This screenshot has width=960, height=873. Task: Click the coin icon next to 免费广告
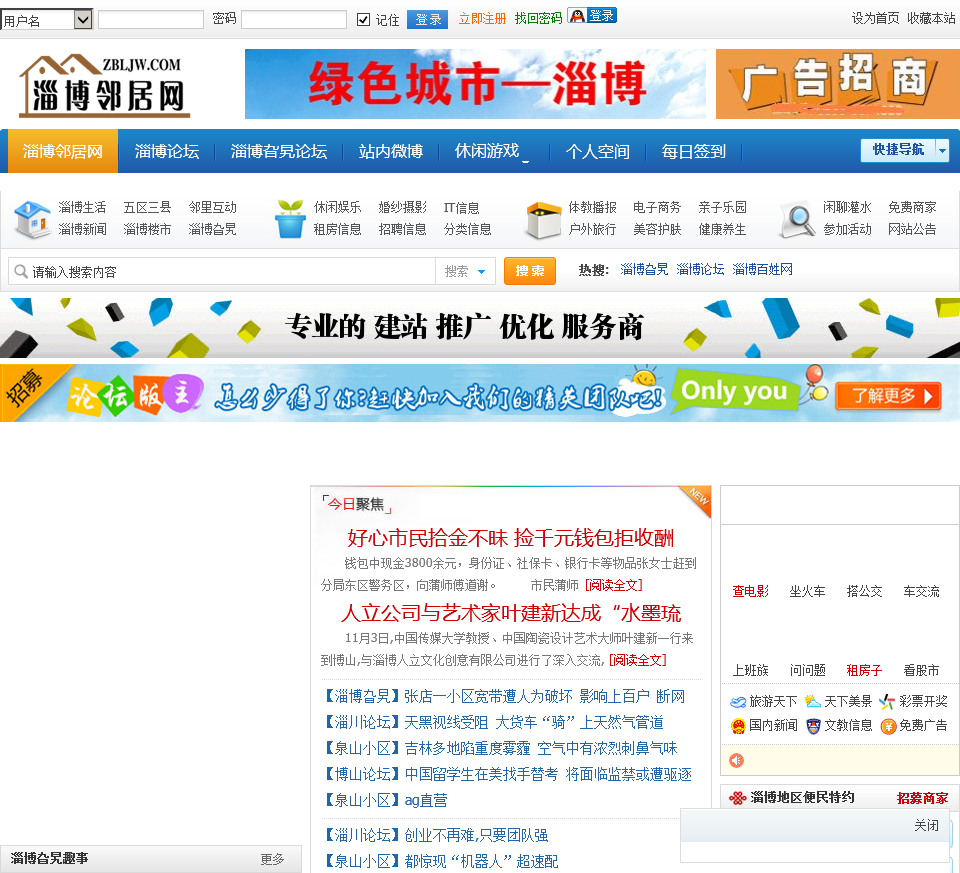coord(888,726)
